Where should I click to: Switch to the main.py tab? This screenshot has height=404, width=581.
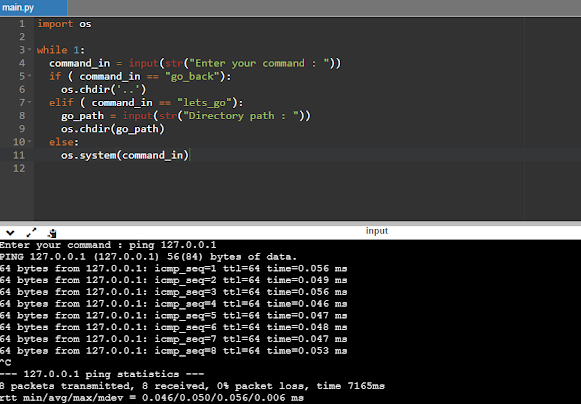pyautogui.click(x=33, y=7)
